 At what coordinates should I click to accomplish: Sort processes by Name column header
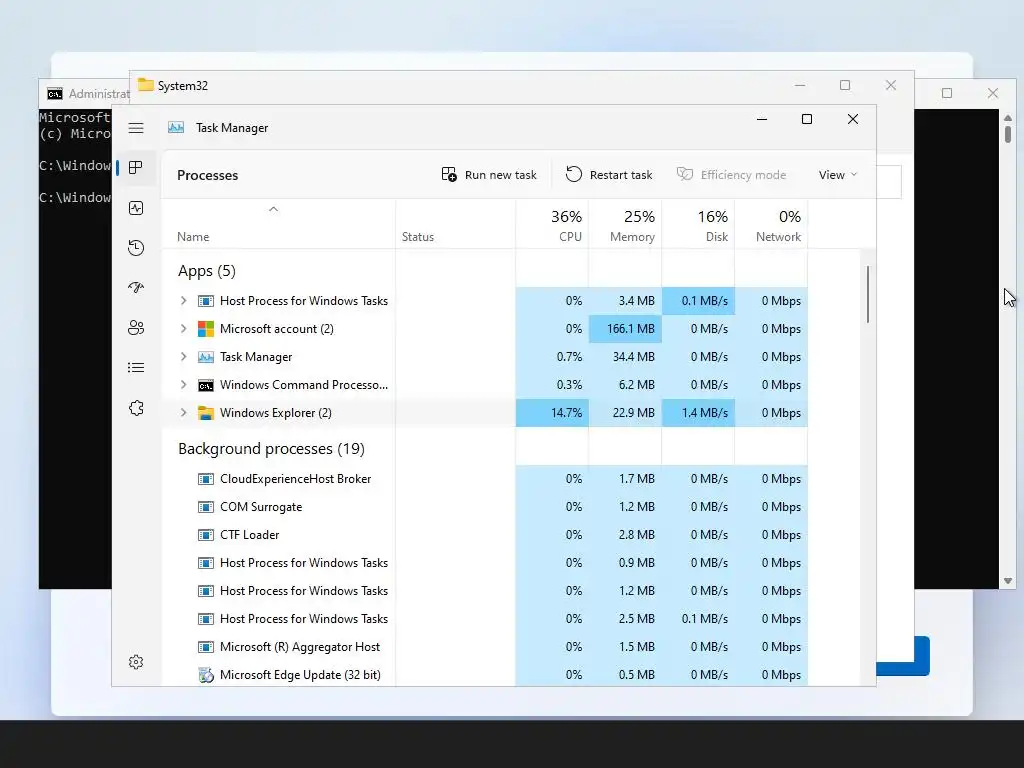[x=193, y=236]
